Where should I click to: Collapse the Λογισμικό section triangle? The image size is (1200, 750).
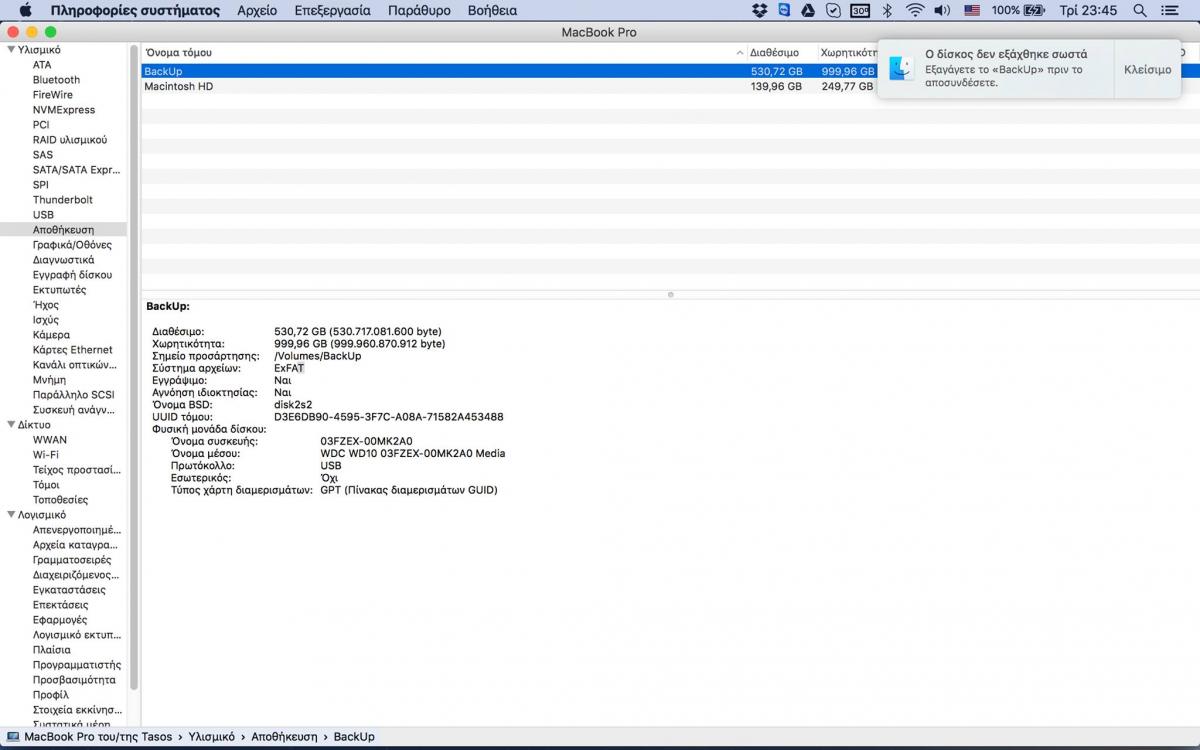click(11, 514)
